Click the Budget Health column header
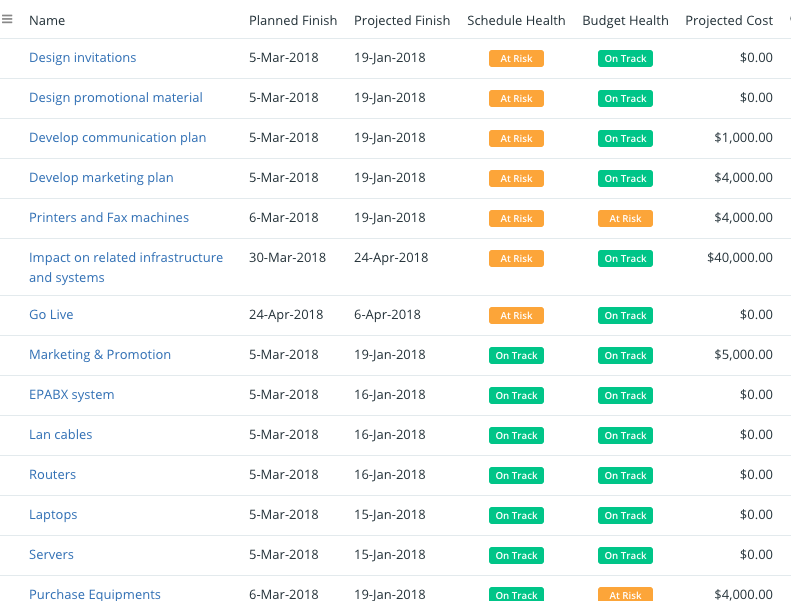The image size is (791, 601). click(625, 21)
